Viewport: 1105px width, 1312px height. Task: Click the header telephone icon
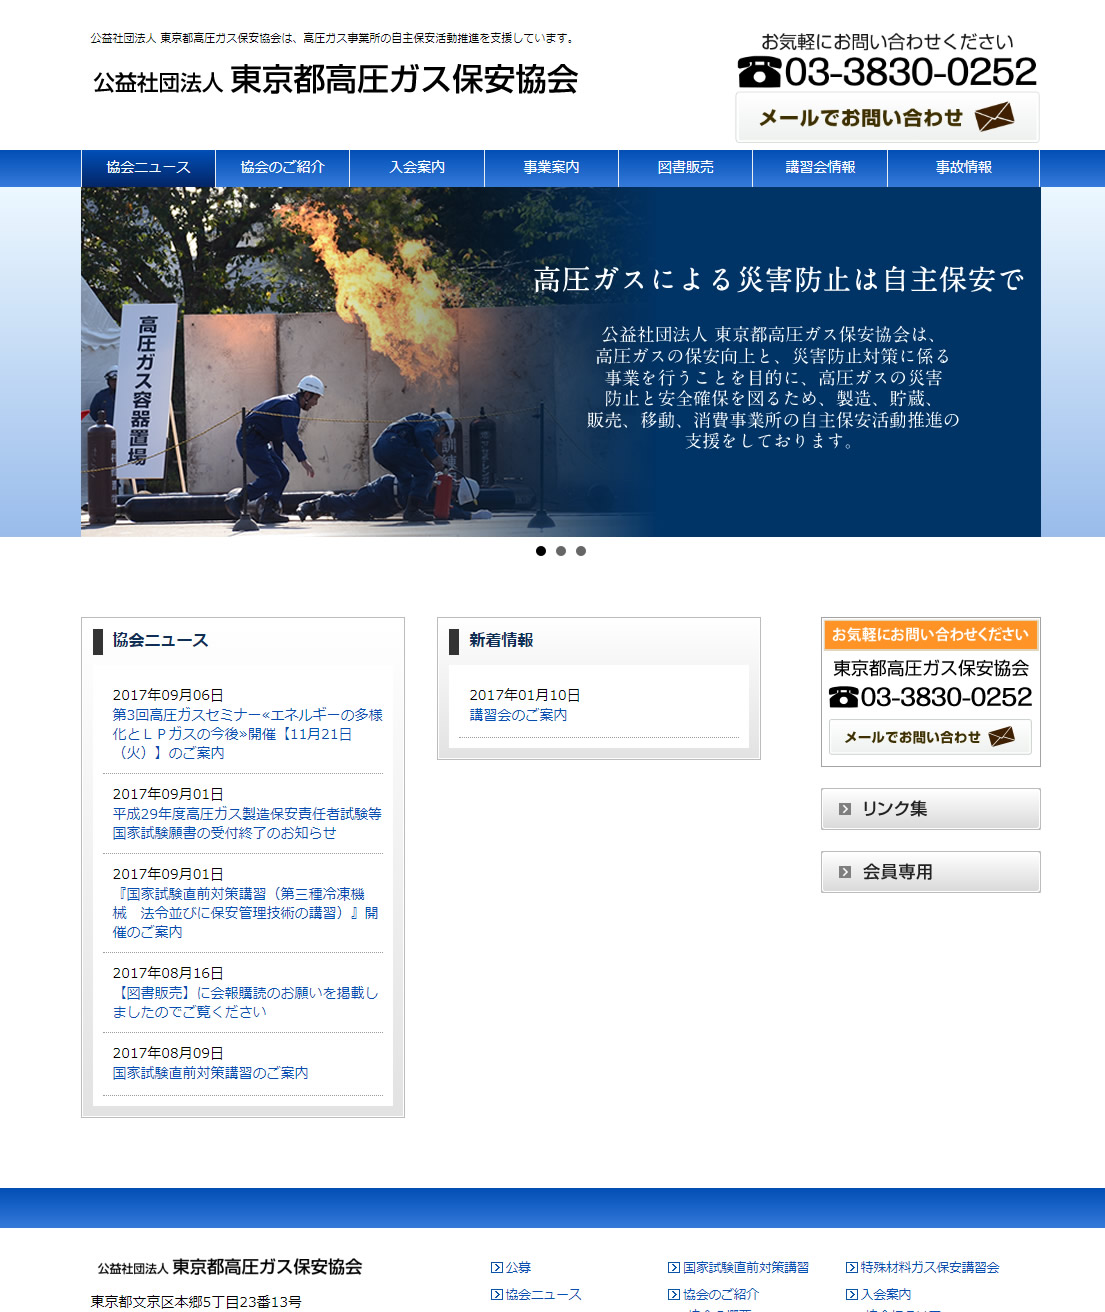click(759, 72)
